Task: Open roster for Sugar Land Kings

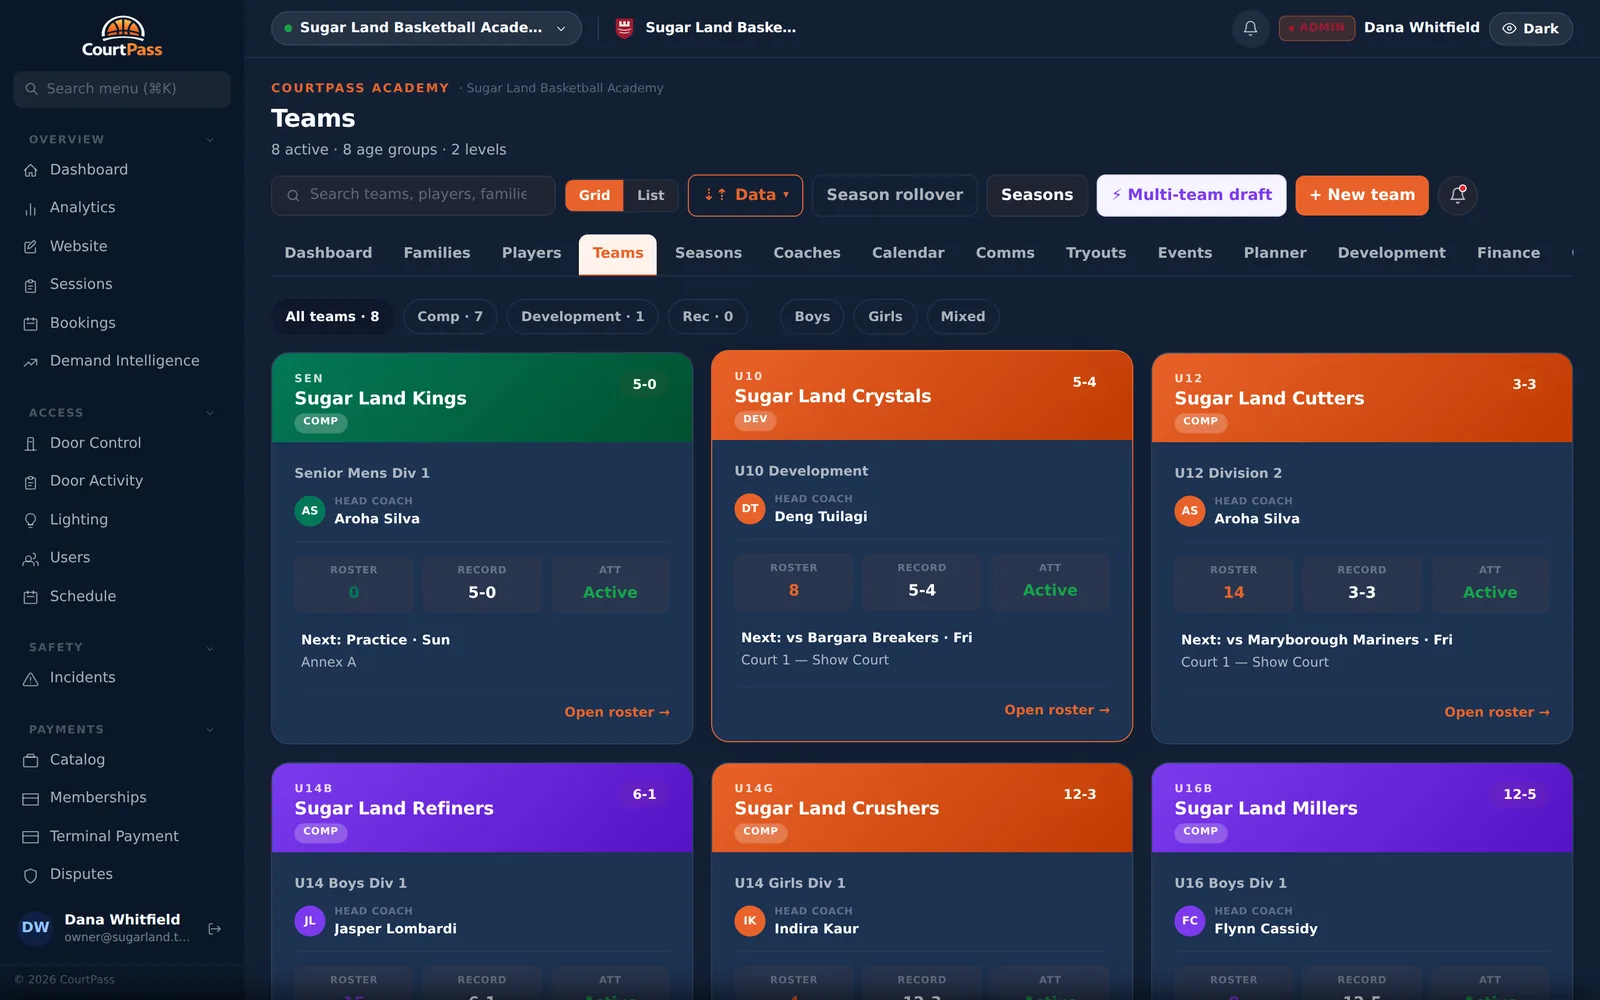Action: pyautogui.click(x=617, y=712)
